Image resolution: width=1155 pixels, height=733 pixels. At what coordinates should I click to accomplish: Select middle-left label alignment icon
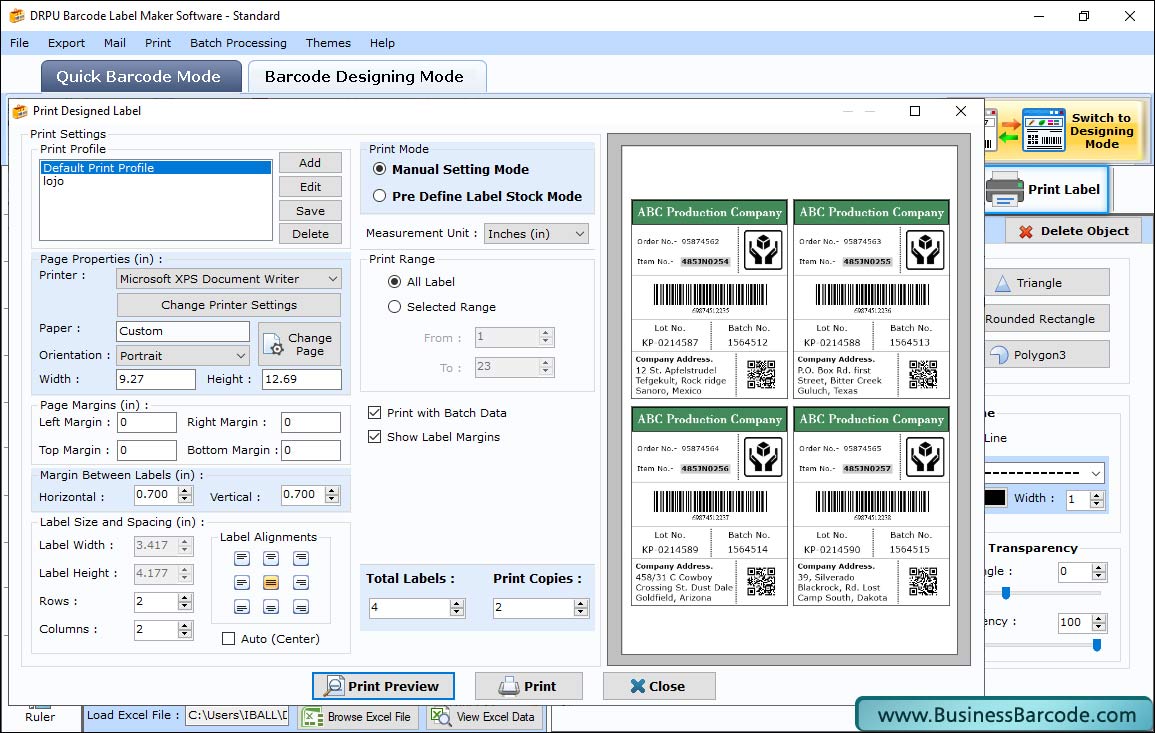[242, 583]
